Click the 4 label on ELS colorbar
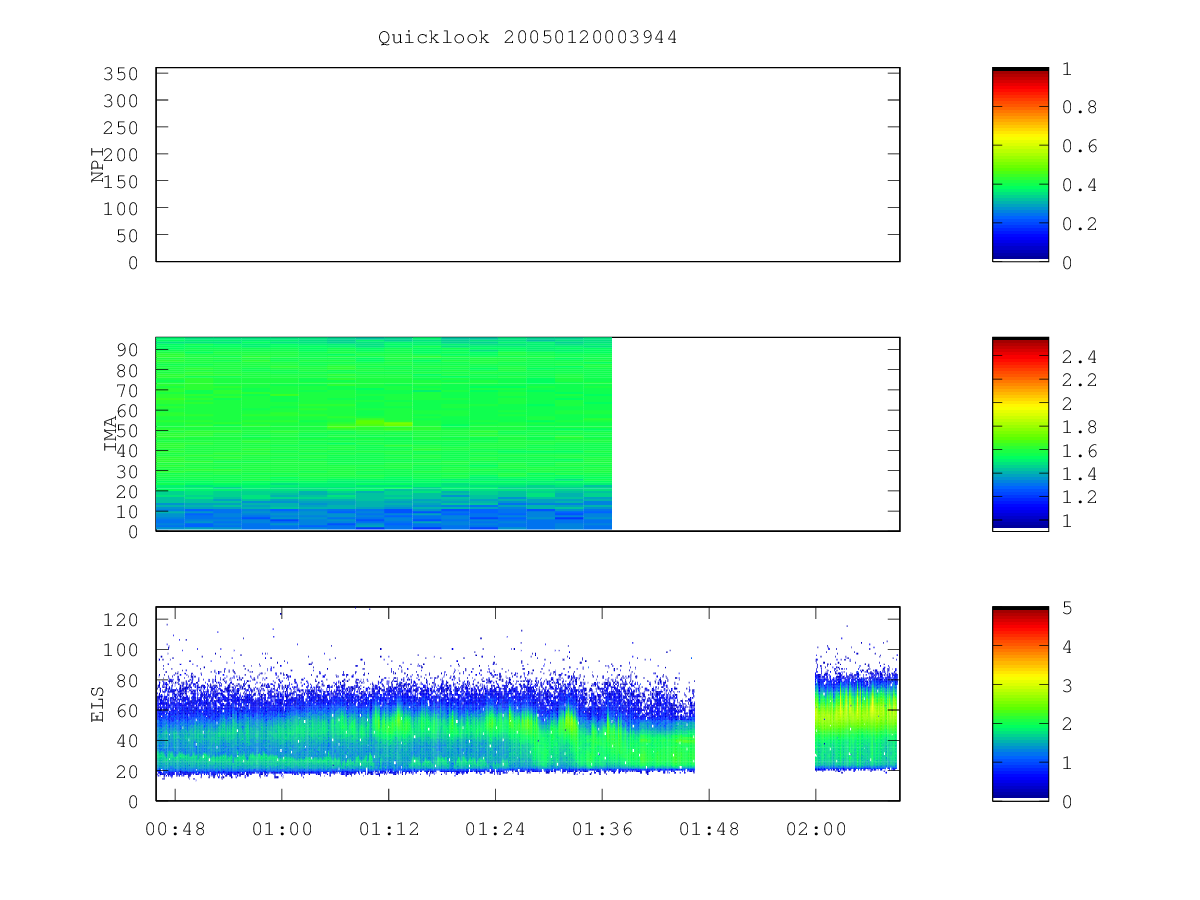This screenshot has height=900, width=1200. coord(1067,647)
